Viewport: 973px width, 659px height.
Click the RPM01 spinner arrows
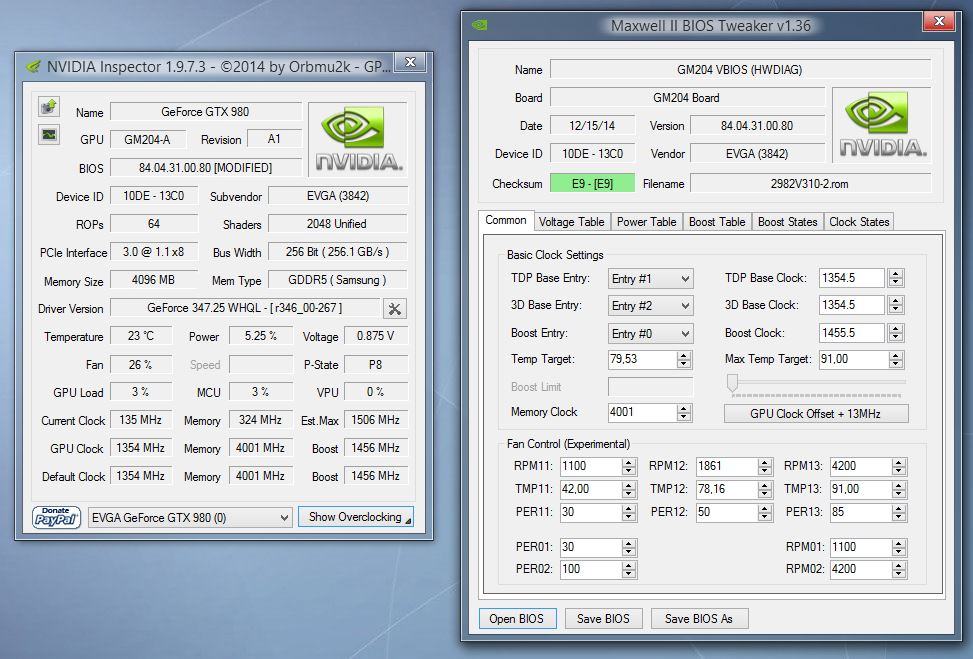[899, 547]
